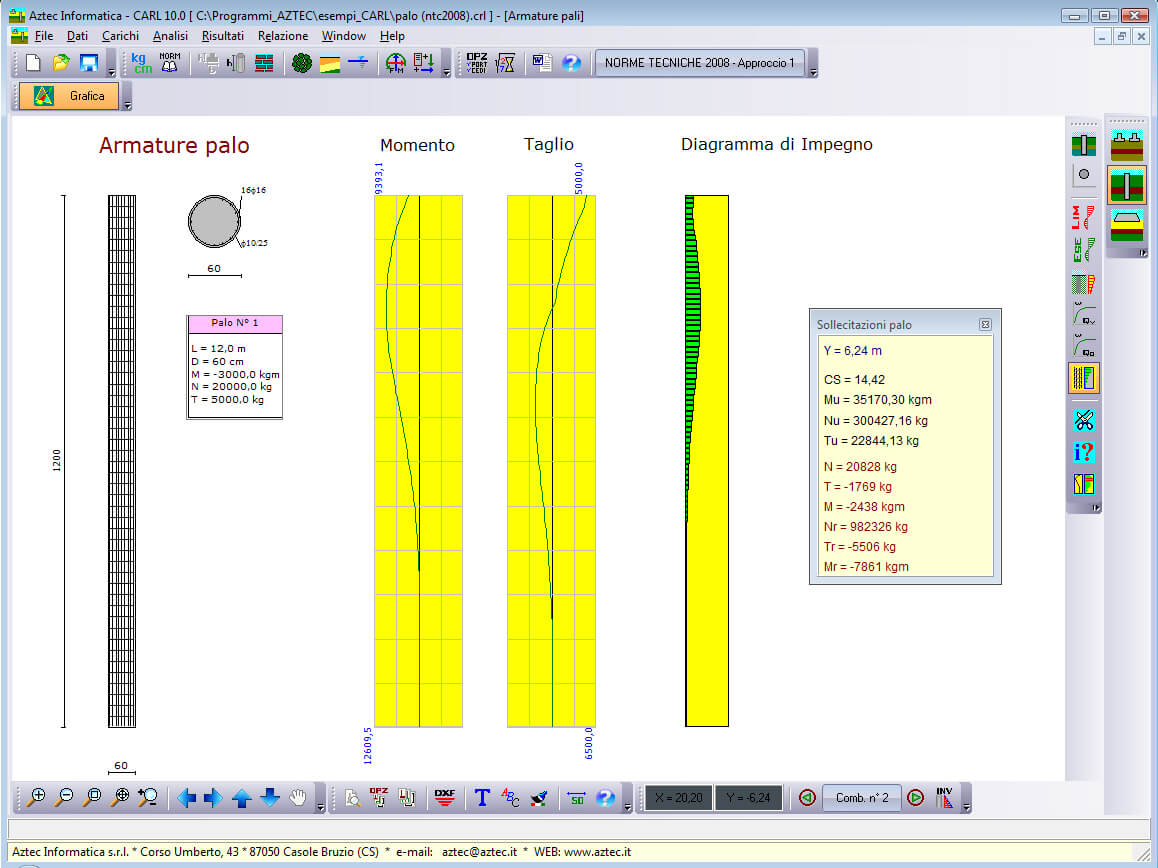1158x868 pixels.
Task: Click the kg/cm units icon
Action: click(141, 63)
